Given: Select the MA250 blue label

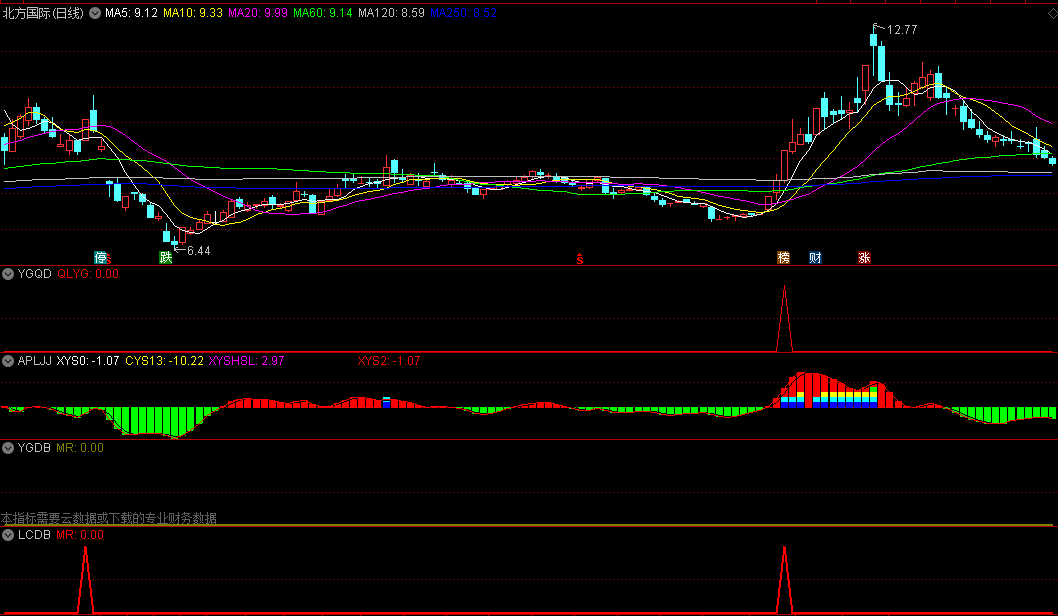Looking at the screenshot, I should (464, 13).
